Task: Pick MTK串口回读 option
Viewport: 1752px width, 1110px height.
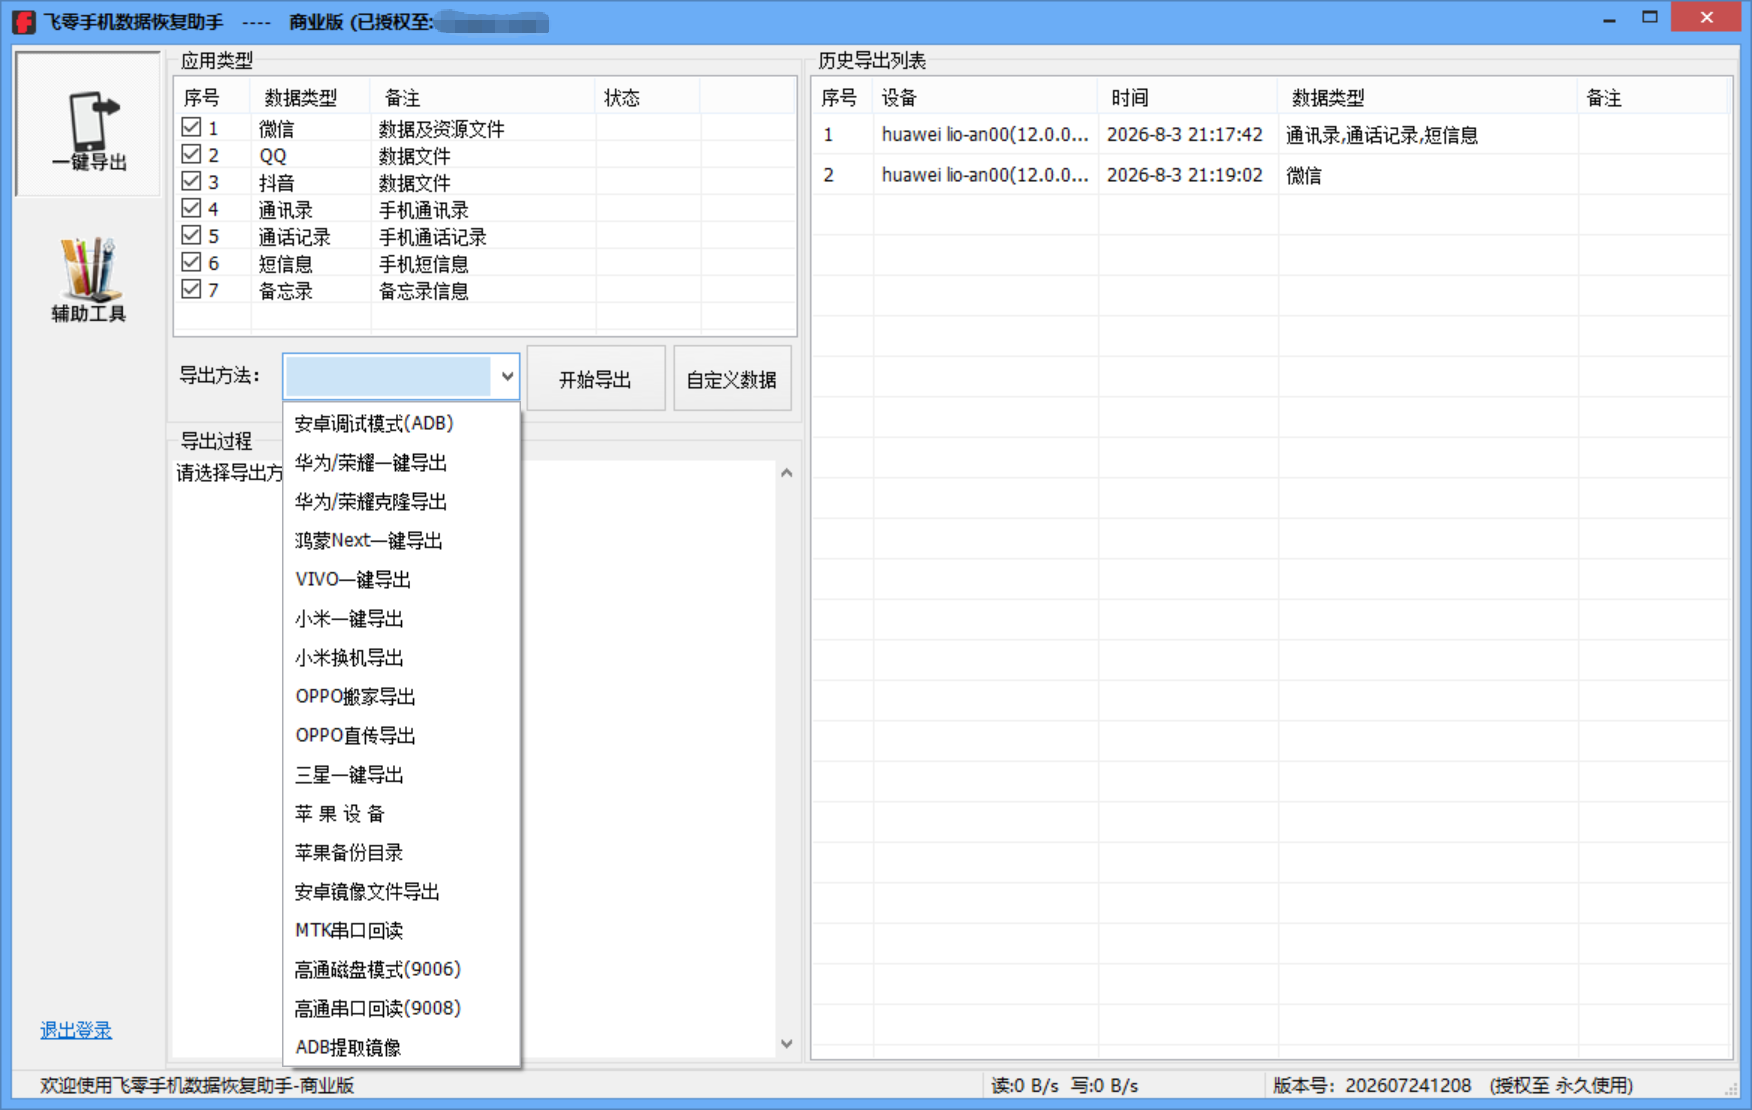Action: (401, 930)
